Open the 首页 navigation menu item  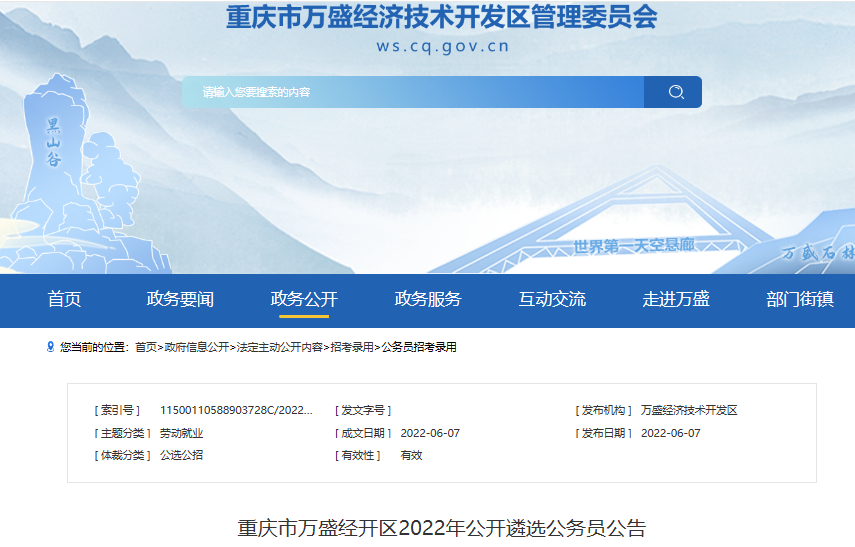(64, 299)
